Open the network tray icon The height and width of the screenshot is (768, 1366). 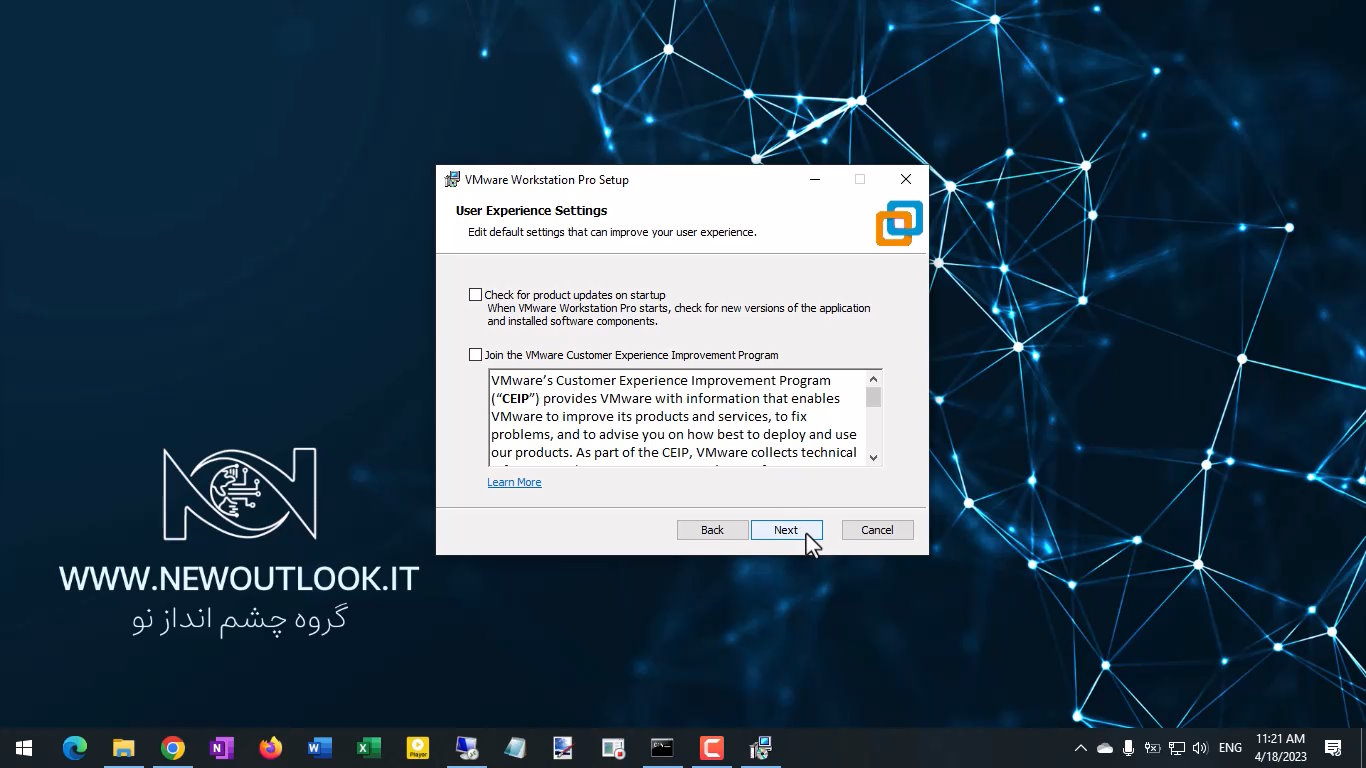1177,748
